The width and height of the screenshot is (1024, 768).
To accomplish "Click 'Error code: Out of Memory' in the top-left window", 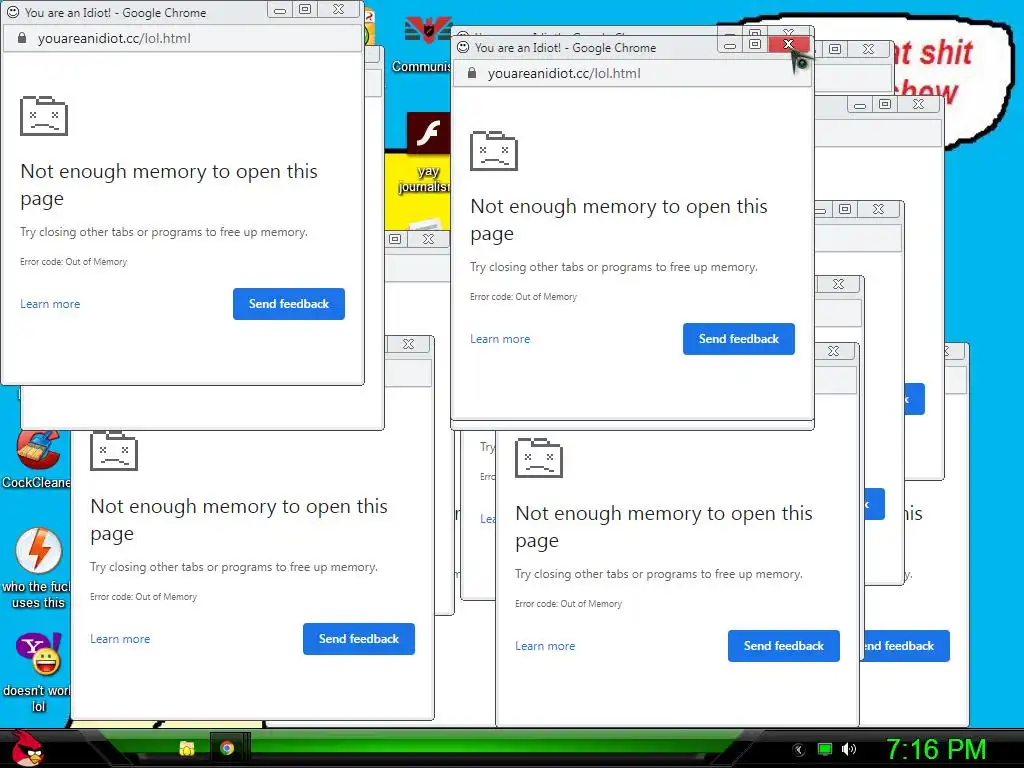I will point(74,262).
